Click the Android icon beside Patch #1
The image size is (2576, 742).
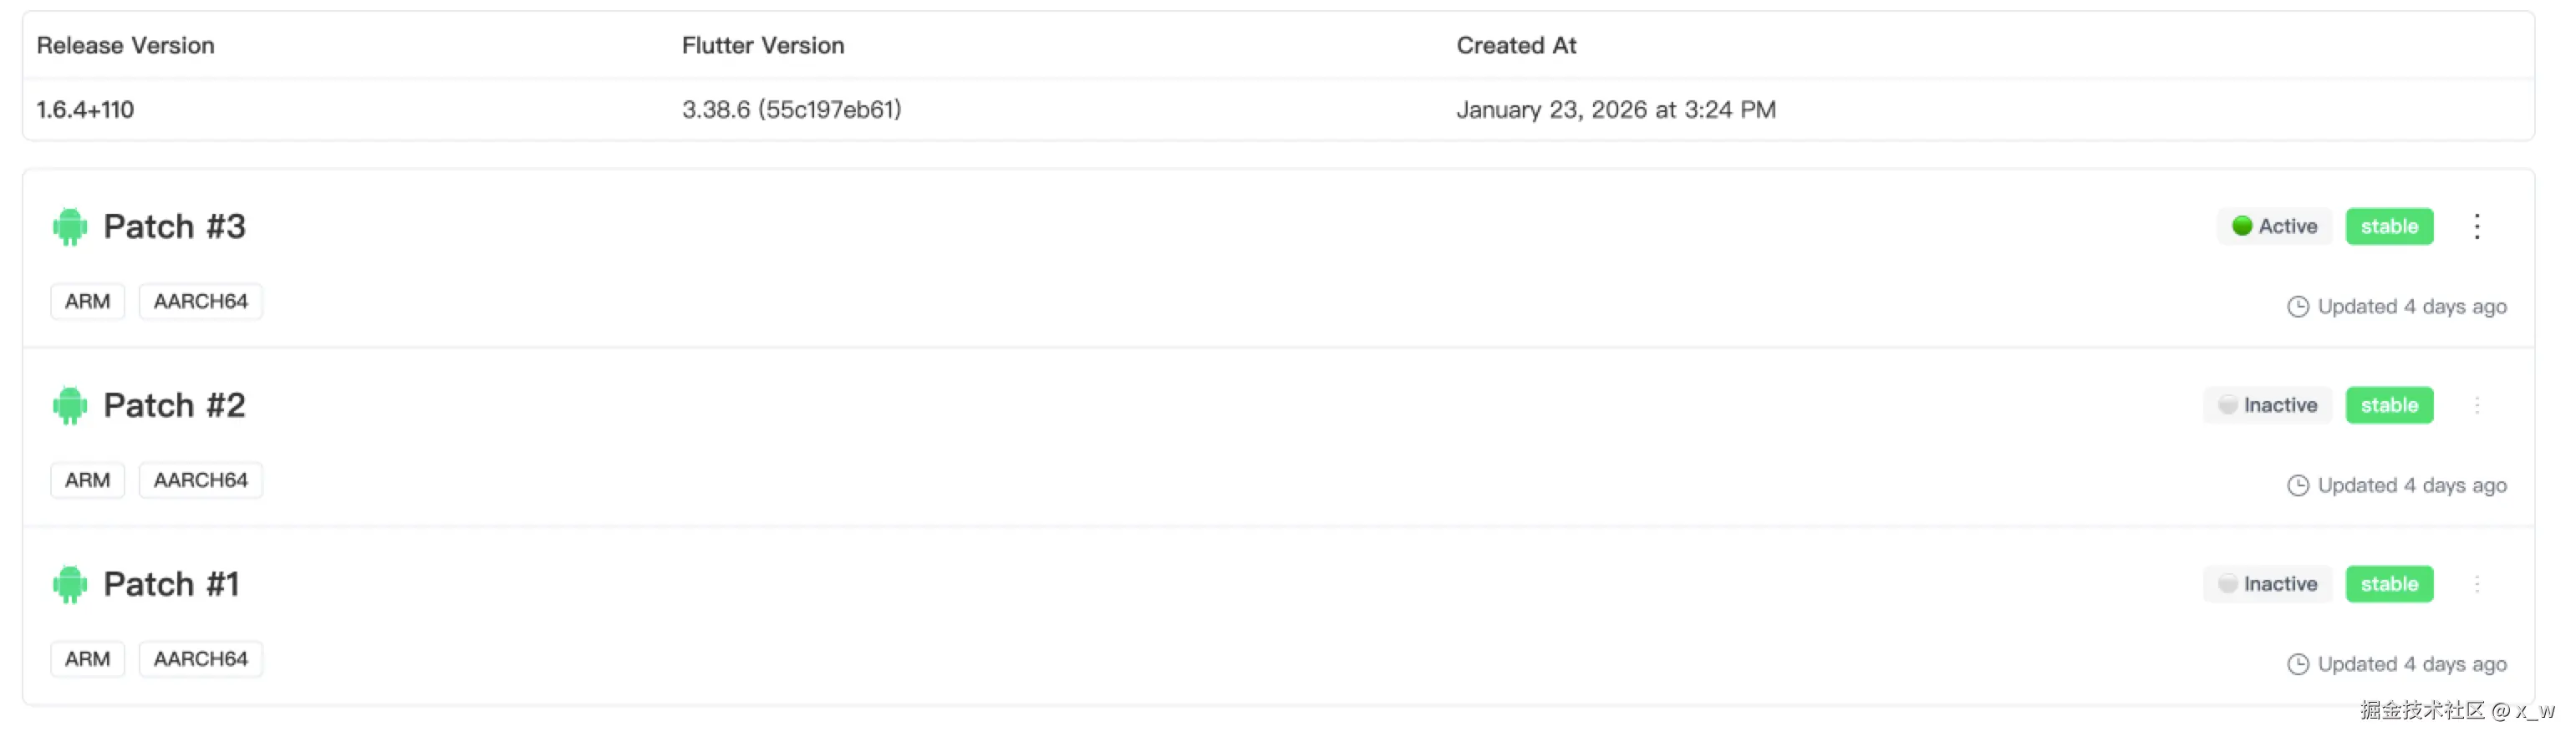(x=69, y=585)
